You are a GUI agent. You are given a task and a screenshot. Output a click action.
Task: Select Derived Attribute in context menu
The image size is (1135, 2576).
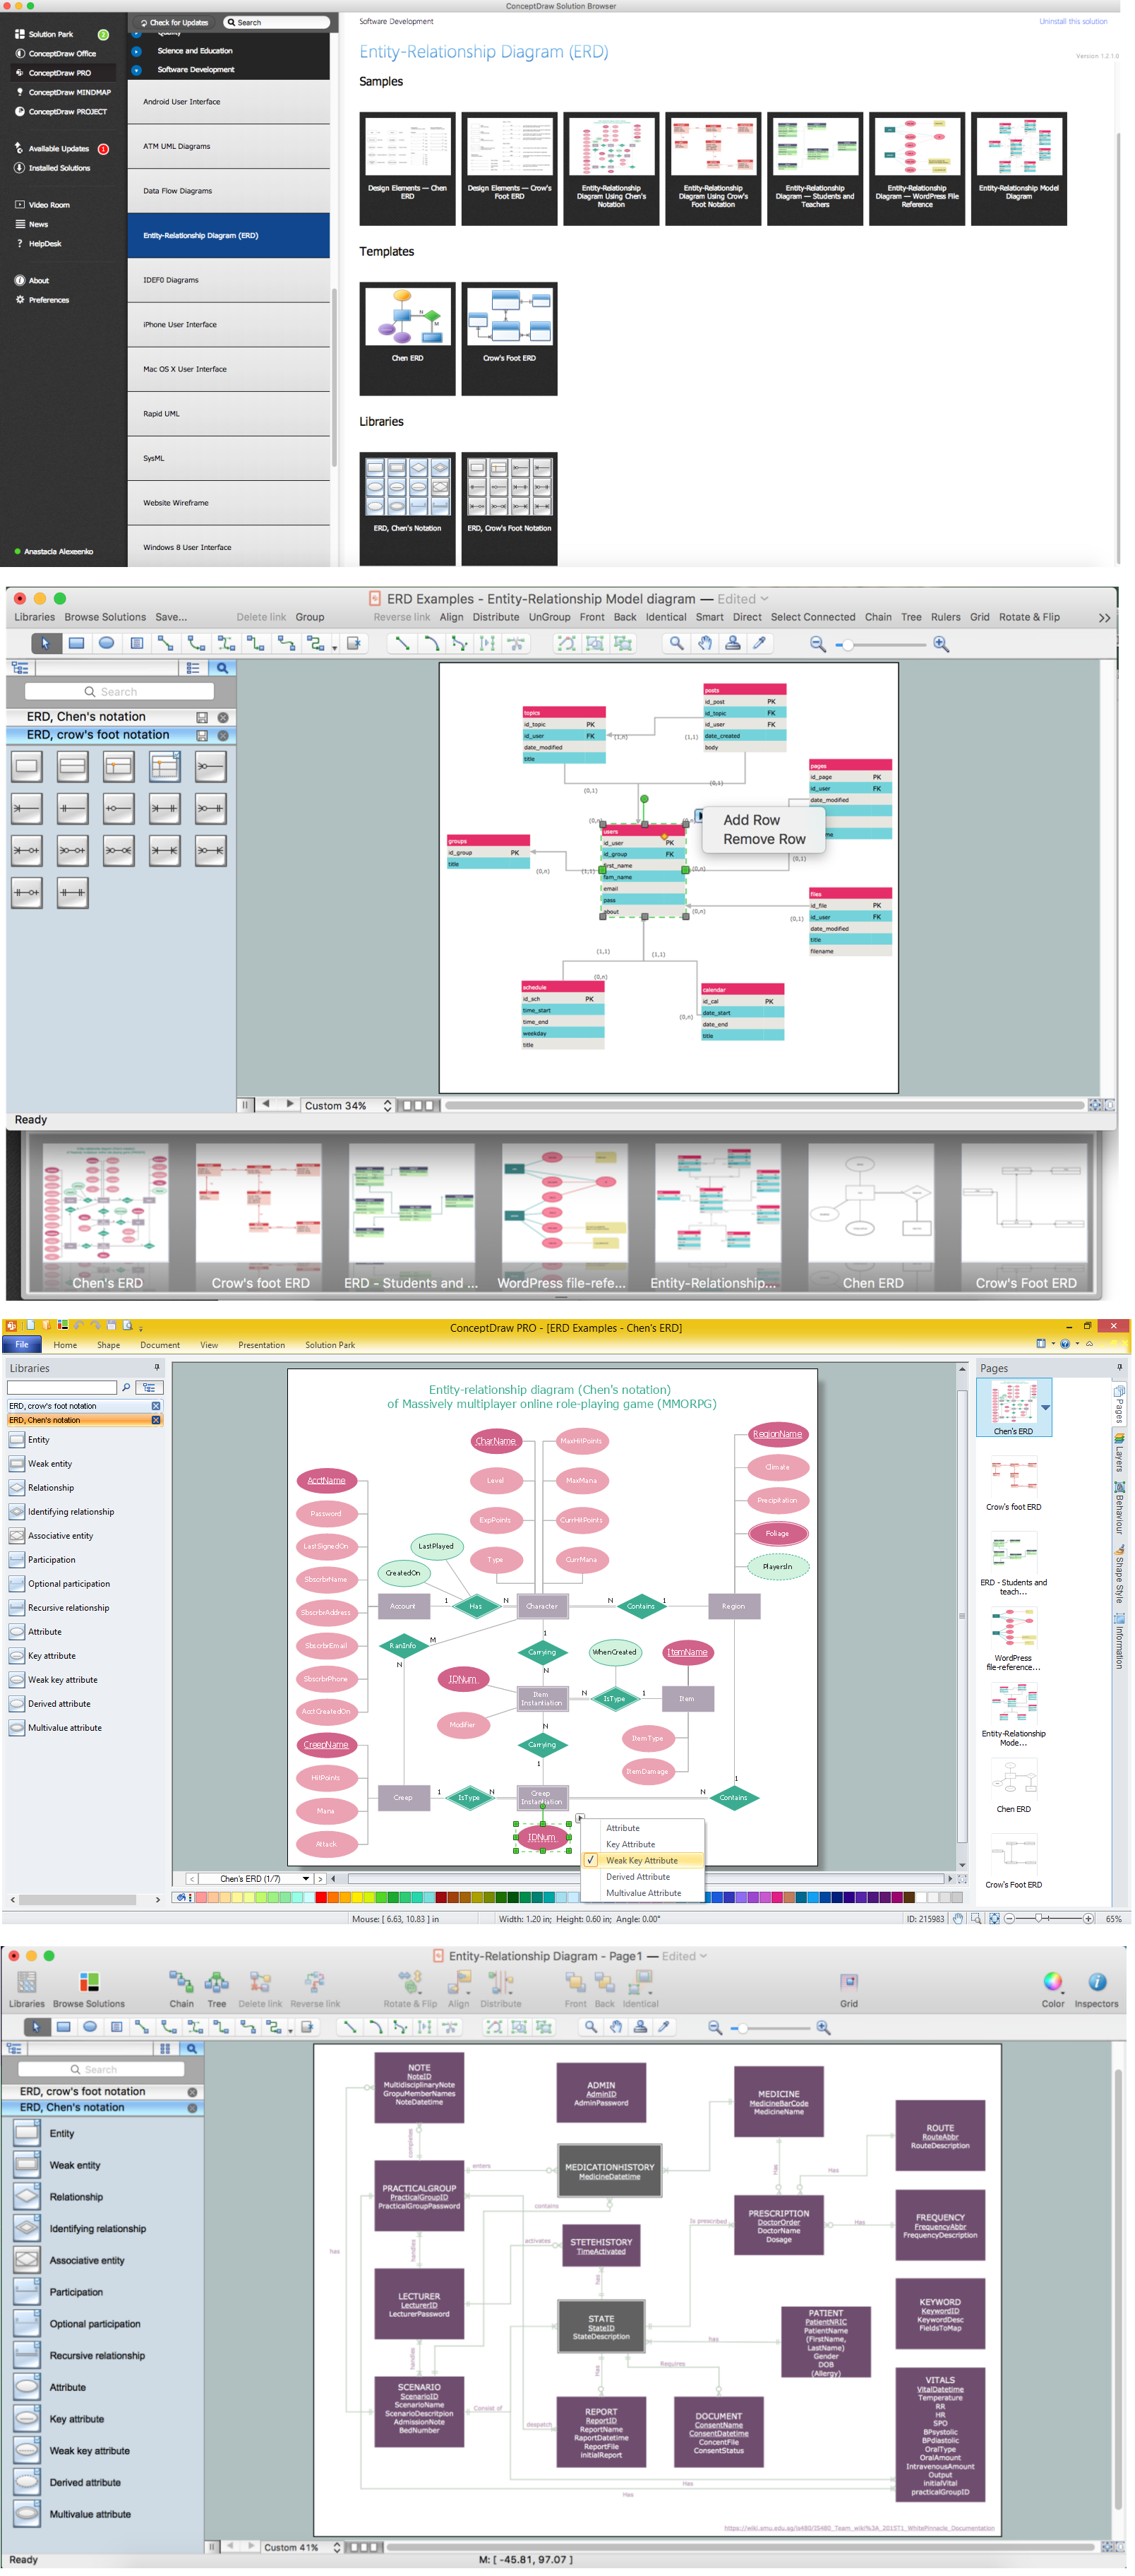[637, 1877]
